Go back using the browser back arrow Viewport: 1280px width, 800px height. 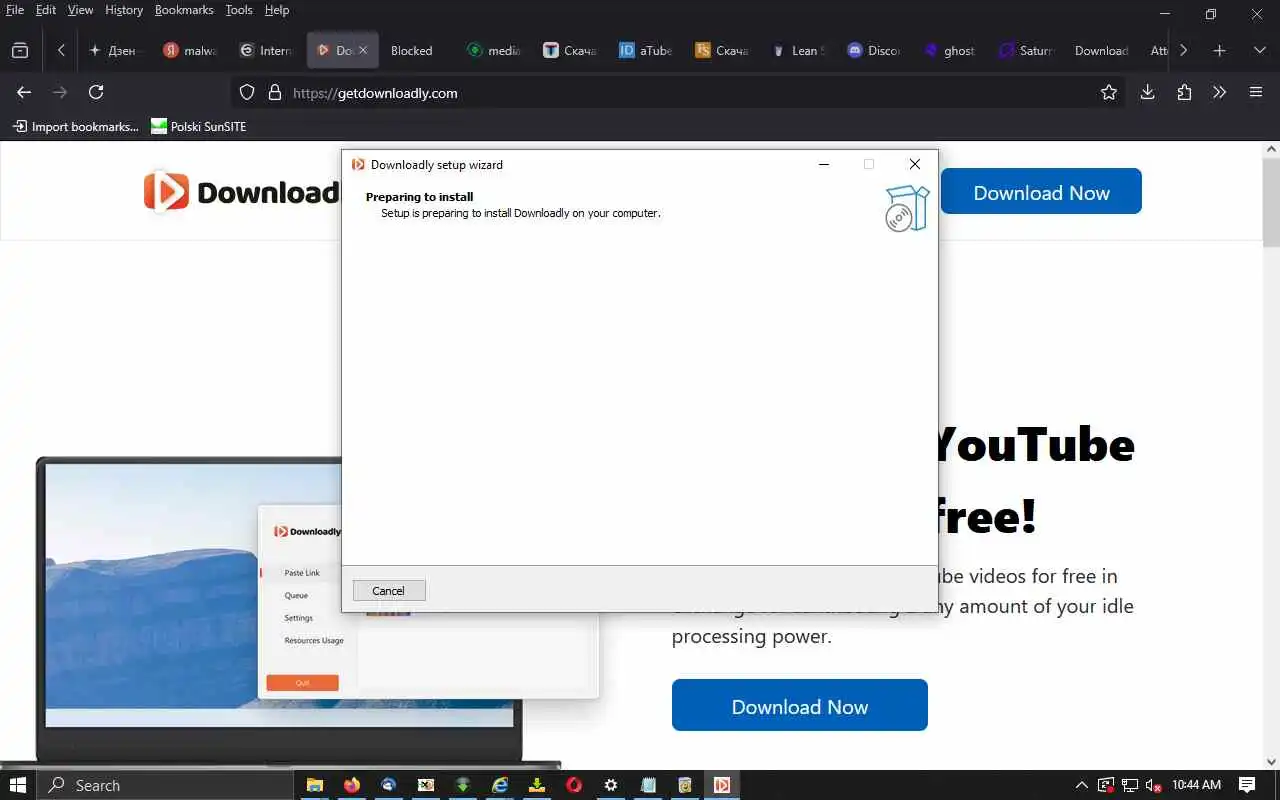pyautogui.click(x=24, y=92)
